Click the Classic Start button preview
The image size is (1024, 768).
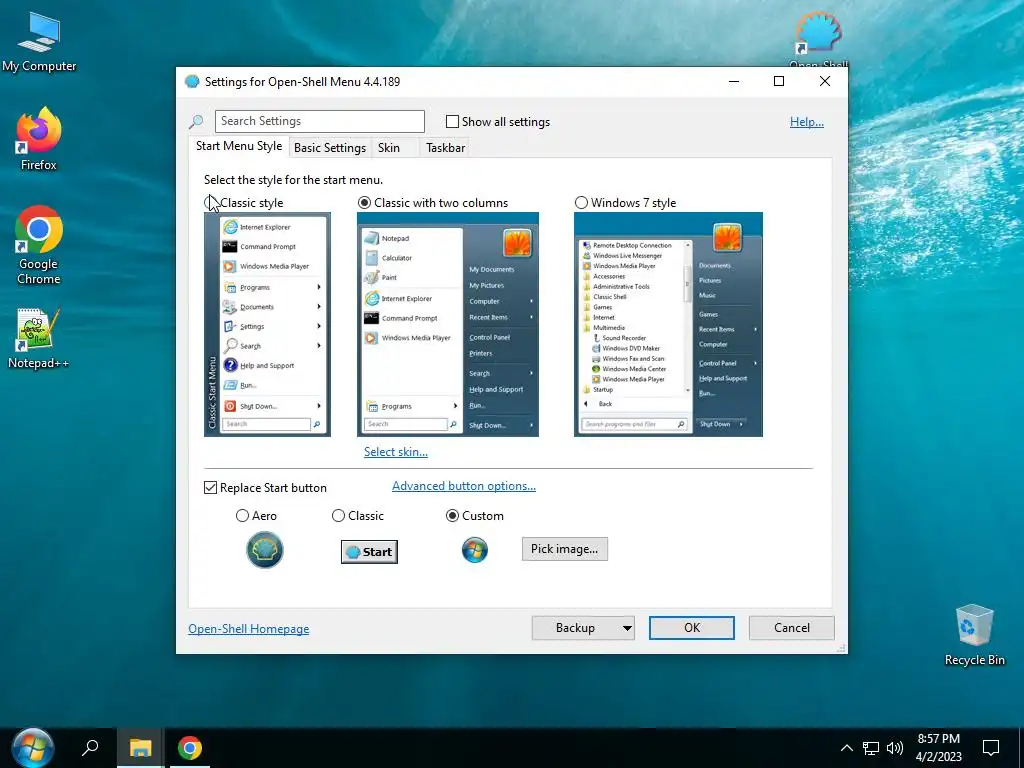pyautogui.click(x=370, y=552)
